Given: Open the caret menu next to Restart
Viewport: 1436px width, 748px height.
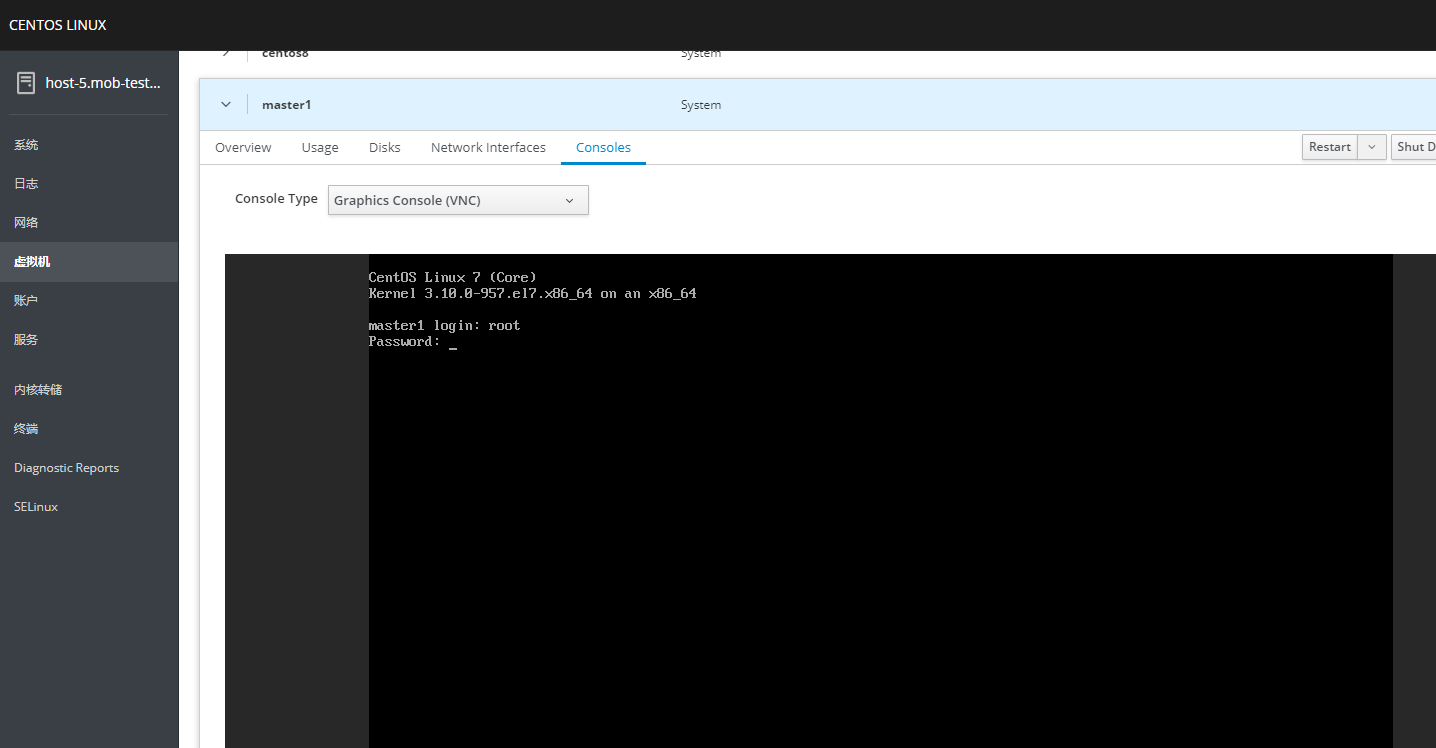Looking at the screenshot, I should coord(1373,147).
